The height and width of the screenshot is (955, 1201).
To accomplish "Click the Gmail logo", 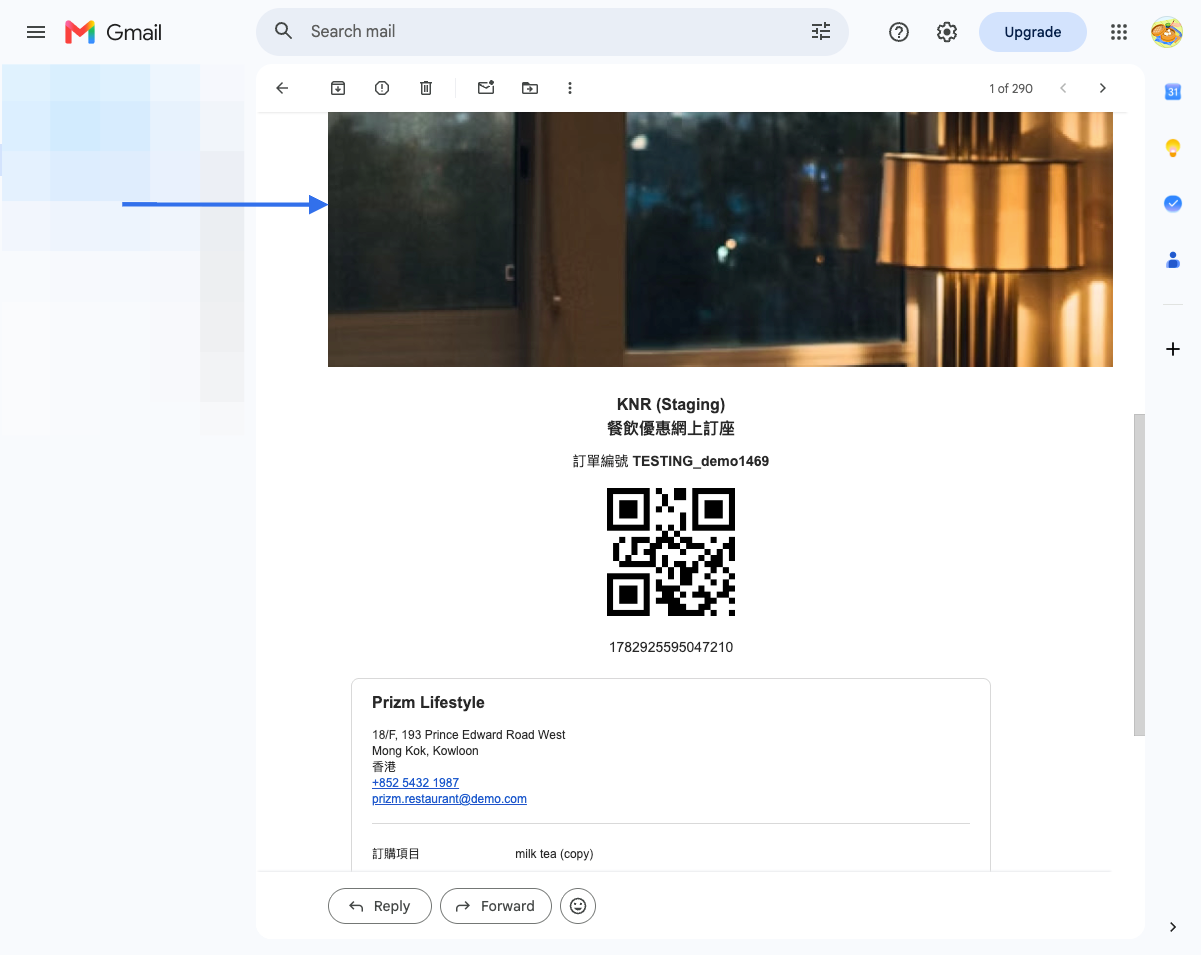I will click(x=113, y=32).
